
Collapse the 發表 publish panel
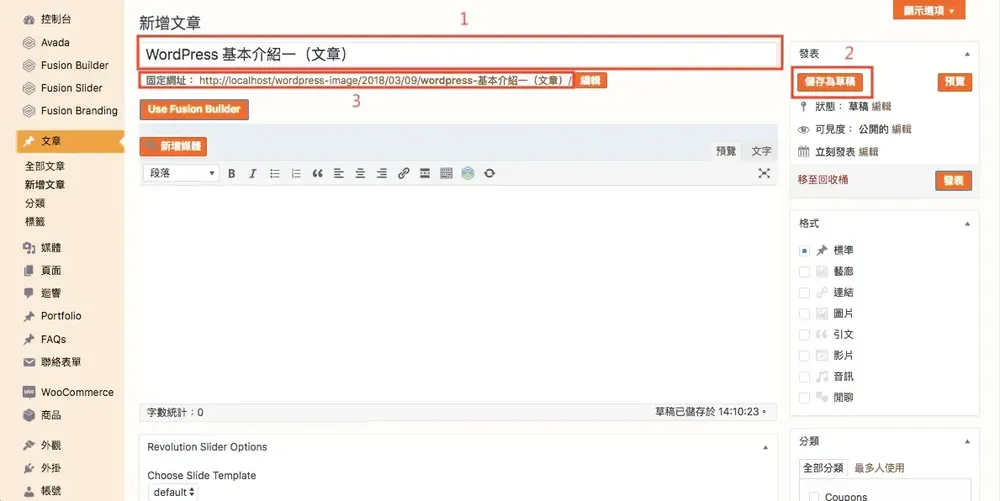coord(967,55)
